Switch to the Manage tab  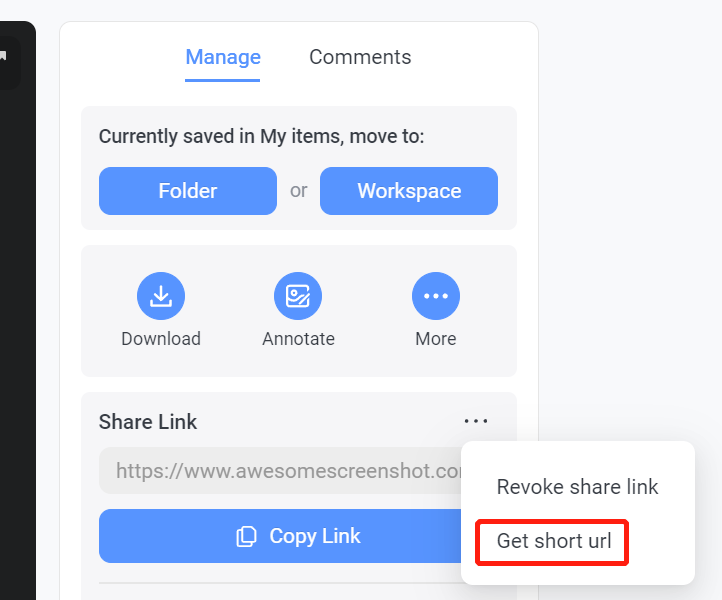(223, 57)
